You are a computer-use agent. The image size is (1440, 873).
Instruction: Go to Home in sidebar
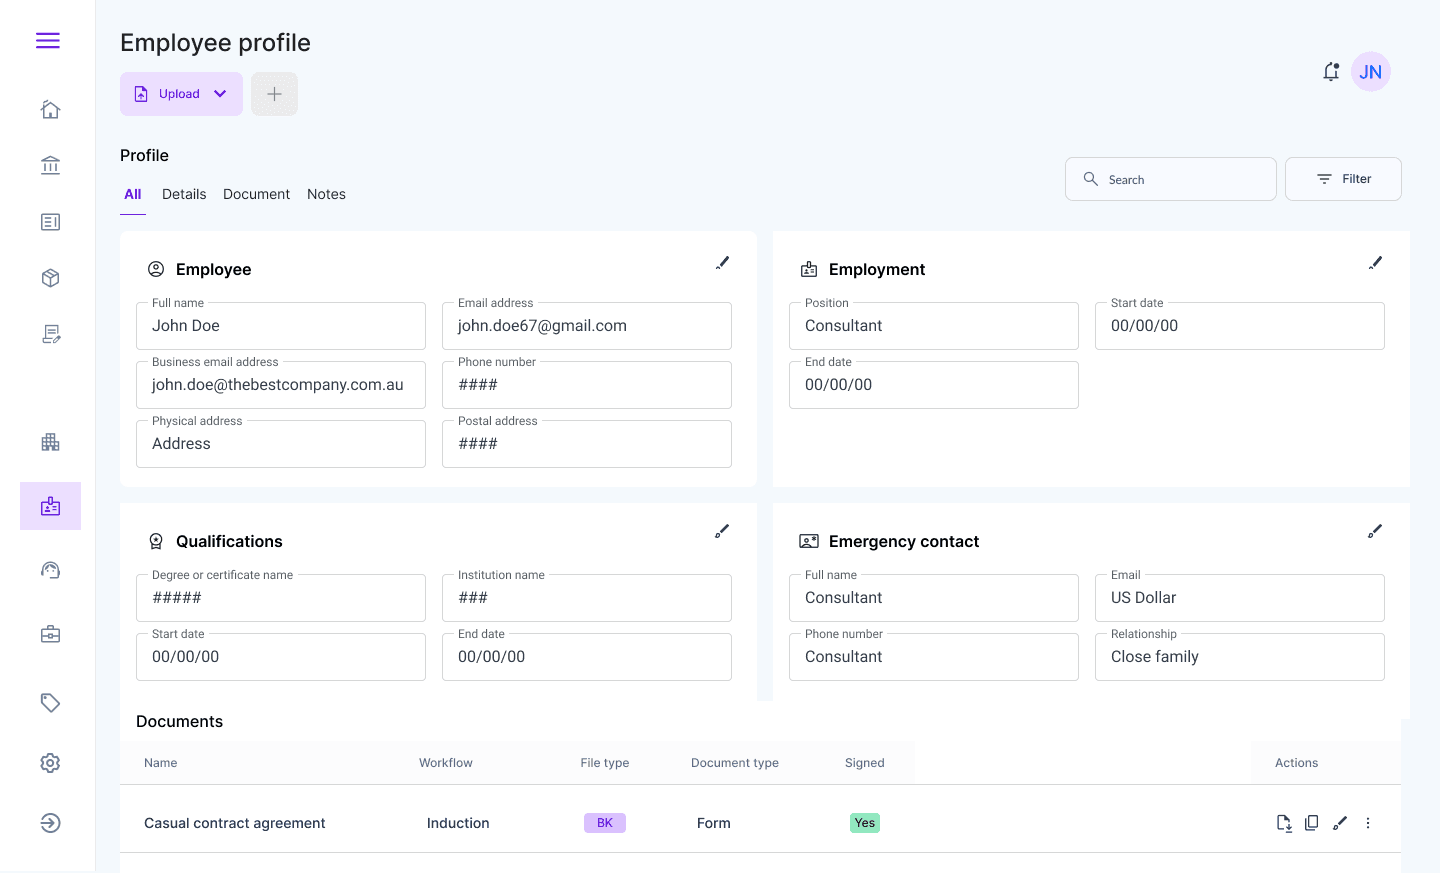point(50,109)
